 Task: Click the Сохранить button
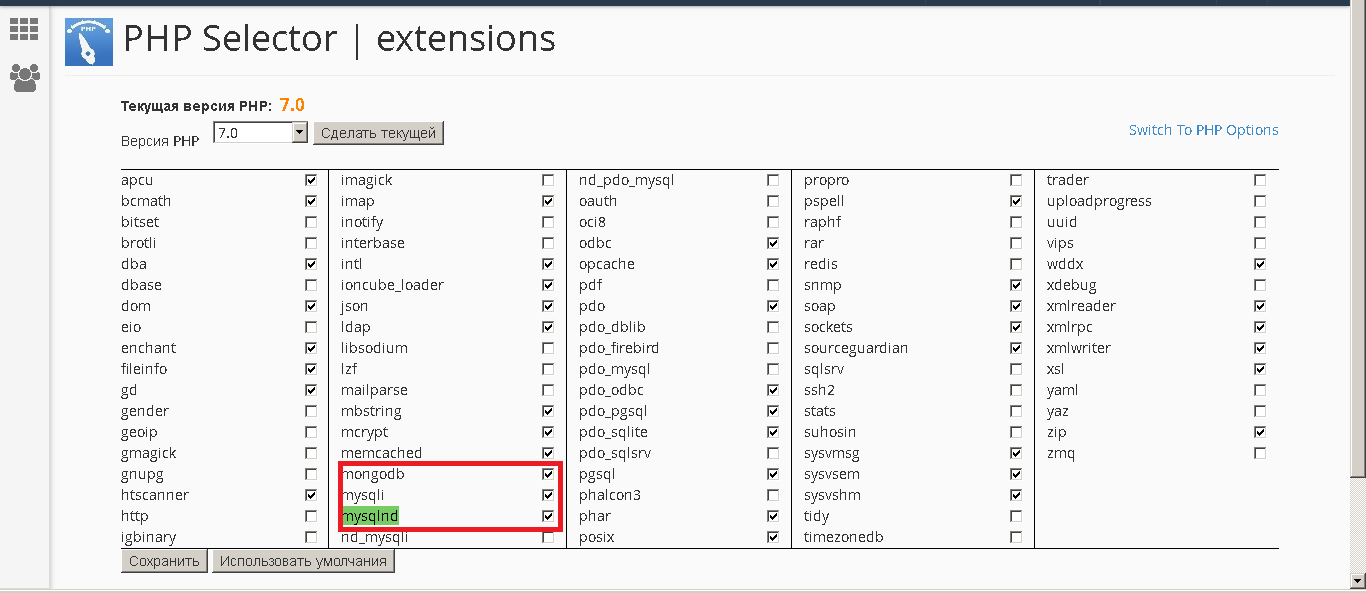(x=165, y=561)
